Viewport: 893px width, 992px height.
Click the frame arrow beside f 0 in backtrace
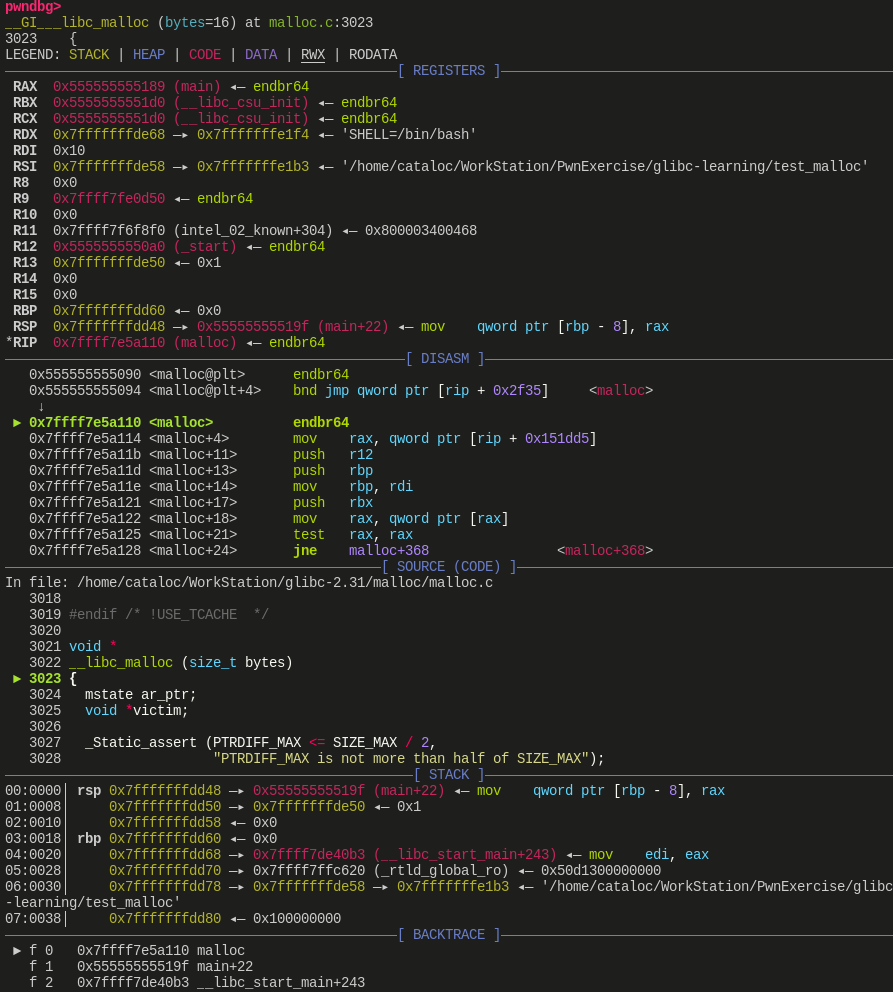point(17,951)
